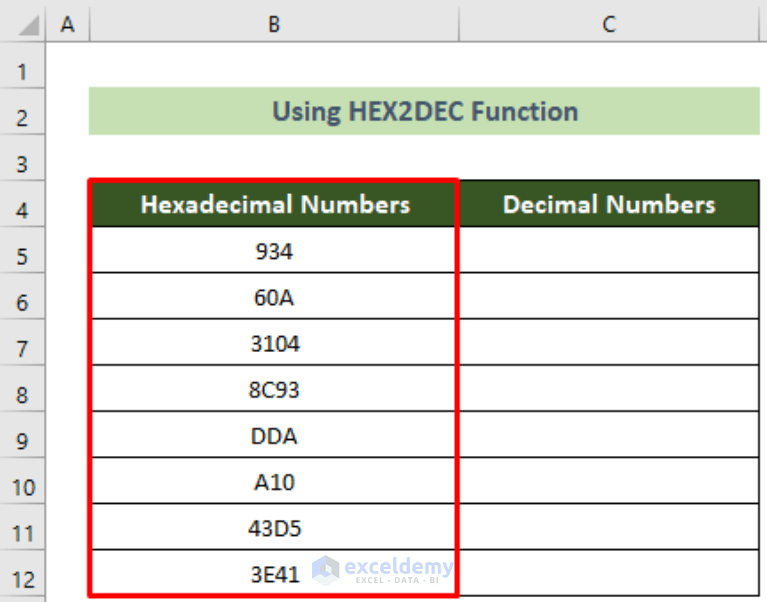Select the cell containing 43D5

274,527
